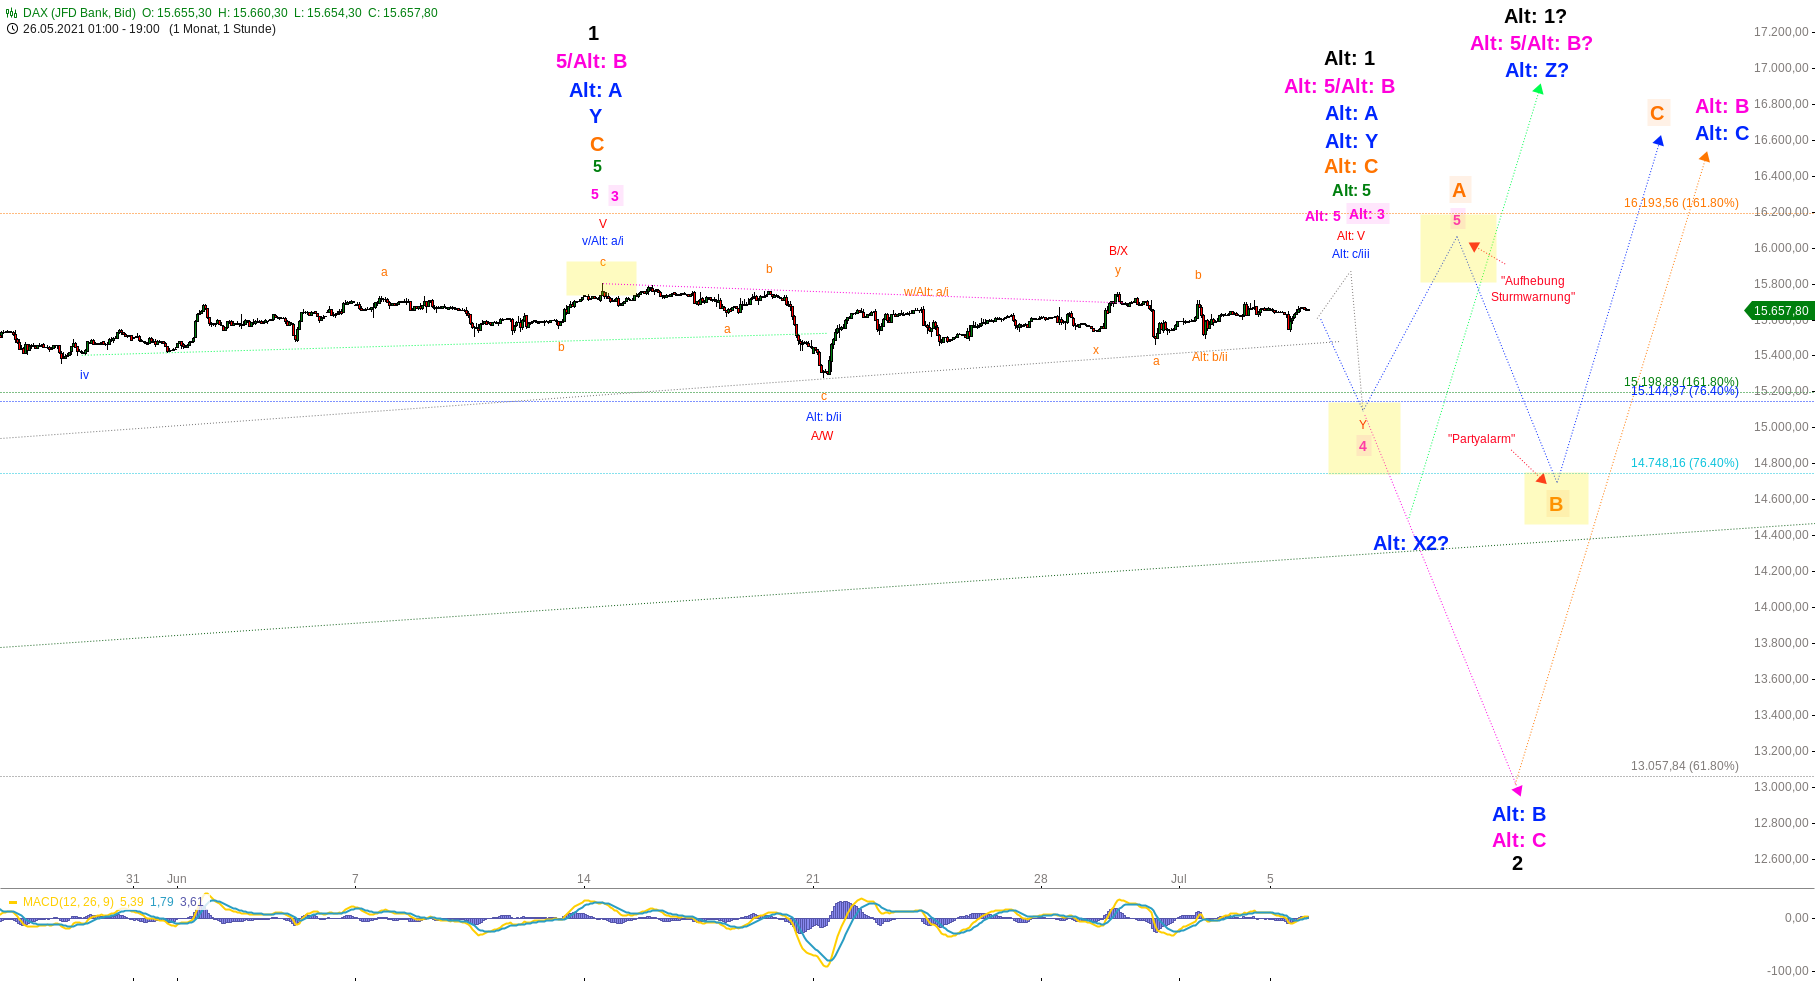
Task: Select the orange "B" label in yellow box
Action: click(1556, 504)
